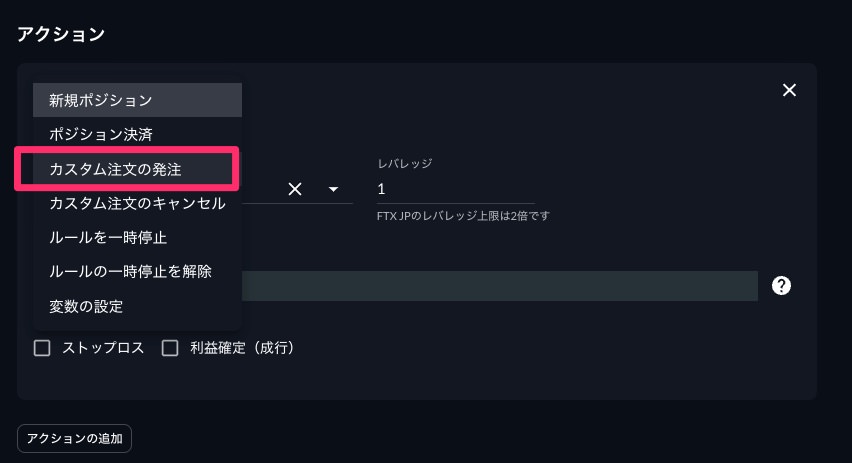Image resolution: width=852 pixels, height=463 pixels.
Task: Click the FTX JP leverage limit hint text
Action: point(463,216)
